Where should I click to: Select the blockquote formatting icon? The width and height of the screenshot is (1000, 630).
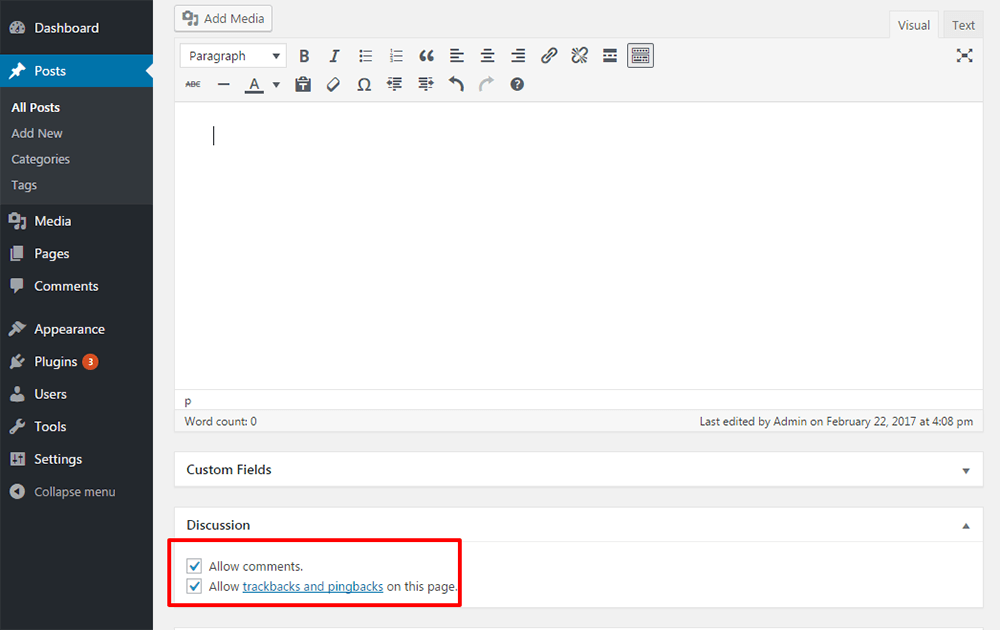pyautogui.click(x=426, y=55)
